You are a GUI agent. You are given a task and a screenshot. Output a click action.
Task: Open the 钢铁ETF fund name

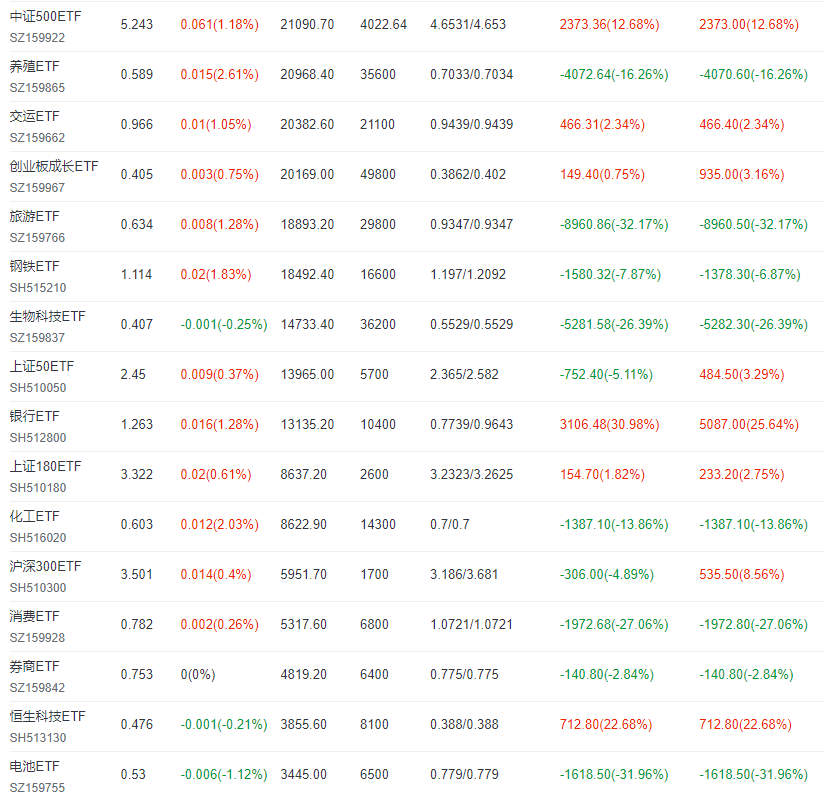35,266
